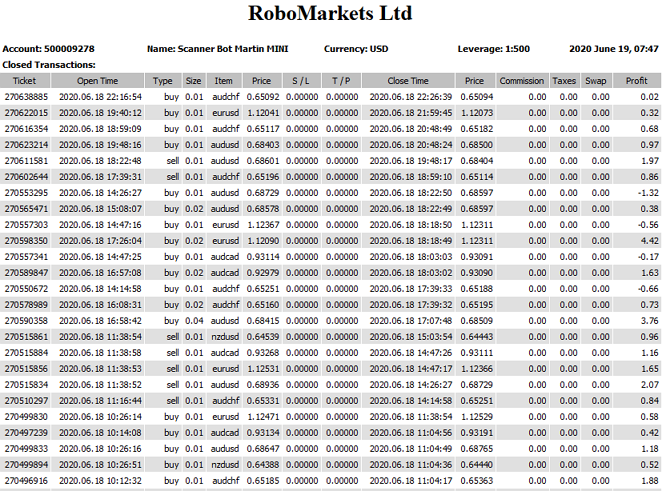Click the RoboMarkets Ltd report title
Viewport: 662px width, 491px height.
(330, 15)
